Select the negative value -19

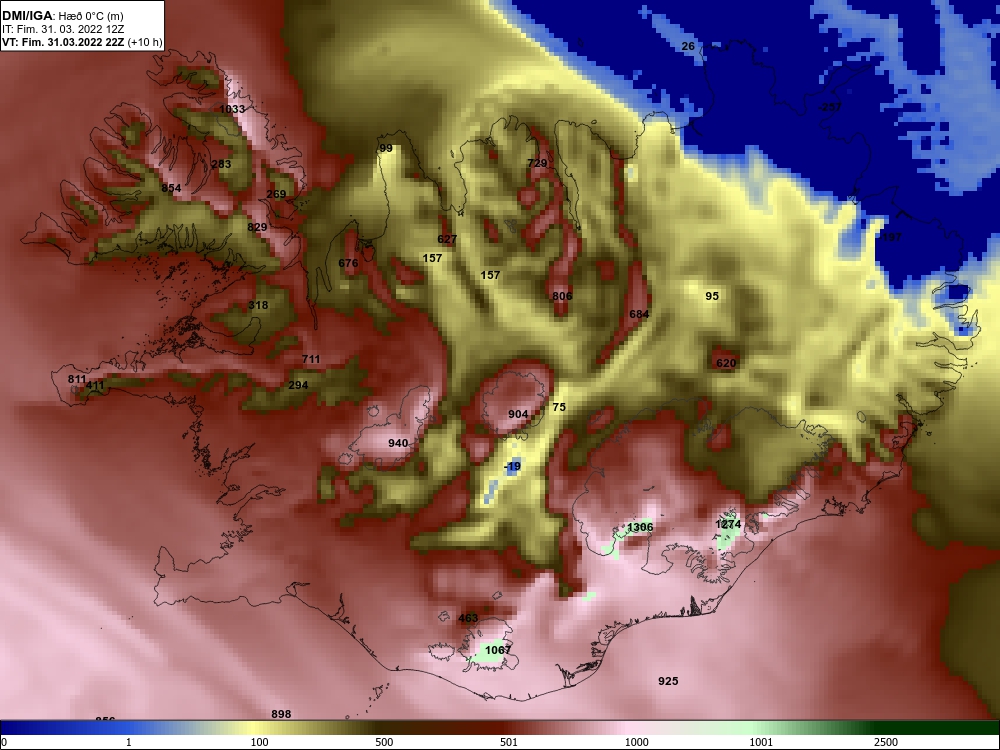click(512, 467)
